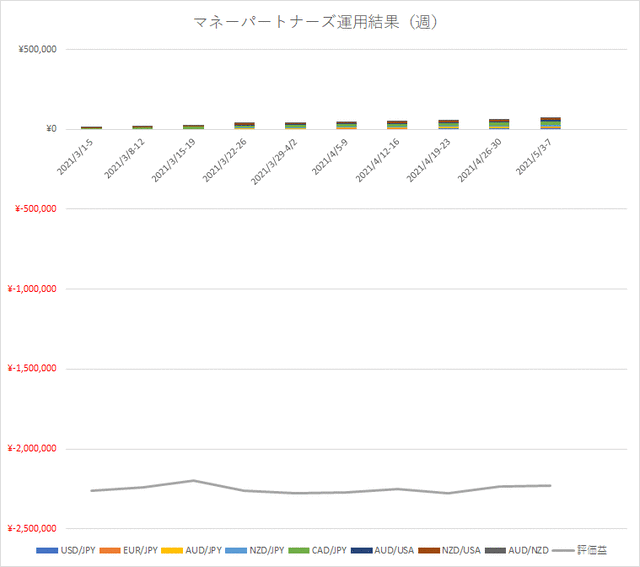Screen dimensions: 640x567
Task: Click the ¥500,000 axis label
Action: pos(38,49)
